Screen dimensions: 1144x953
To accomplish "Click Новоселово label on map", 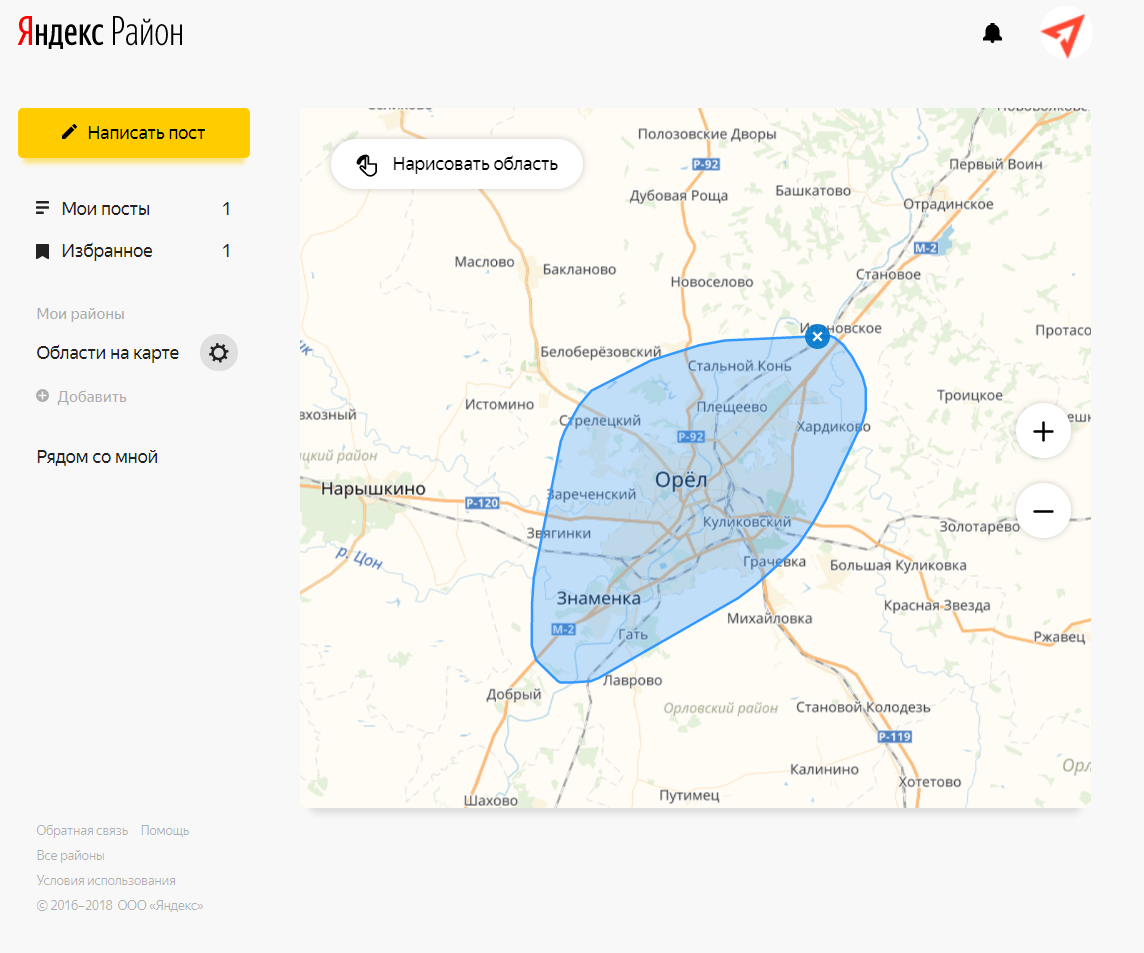I will (711, 282).
